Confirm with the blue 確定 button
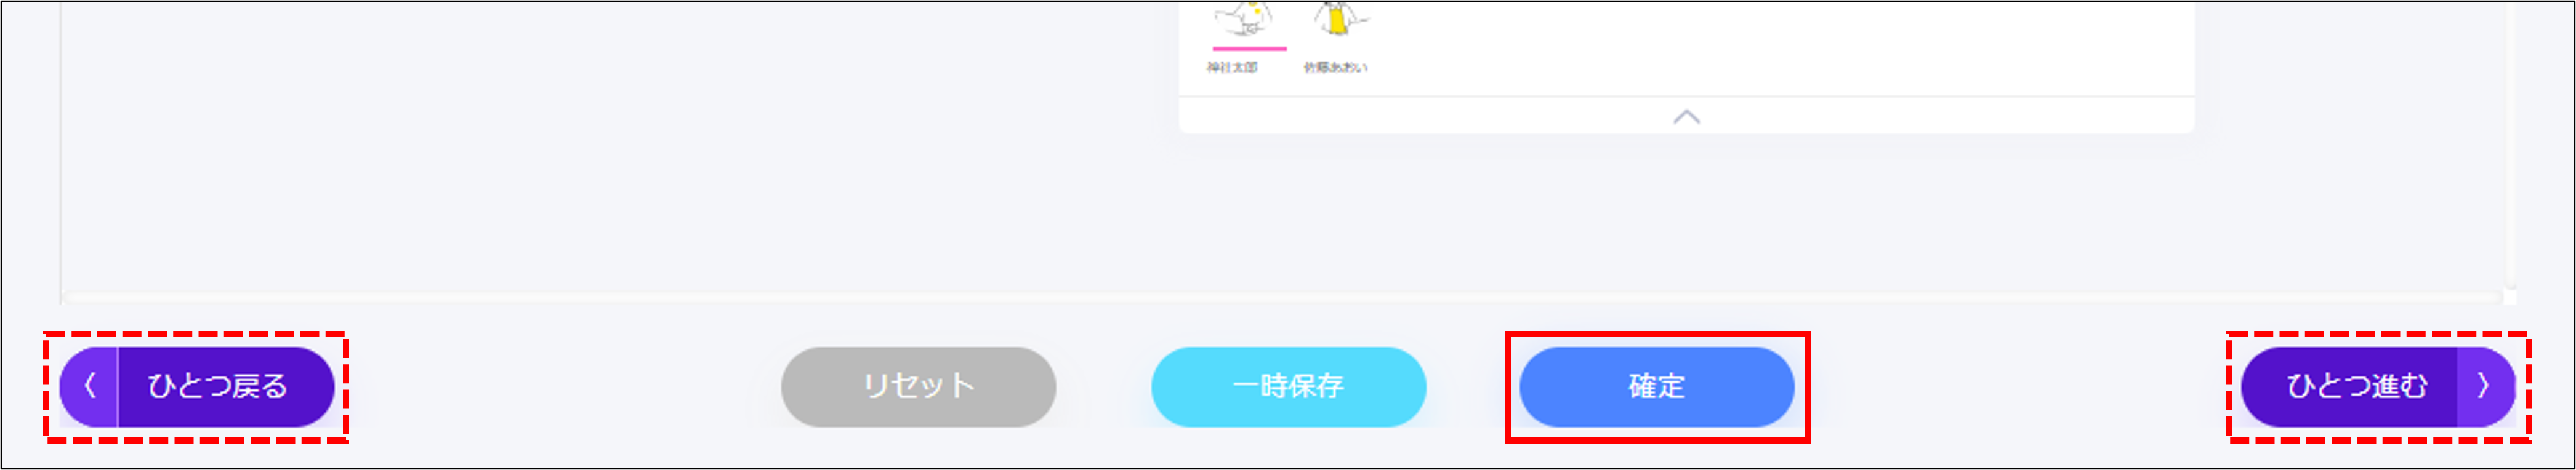 tap(1657, 386)
